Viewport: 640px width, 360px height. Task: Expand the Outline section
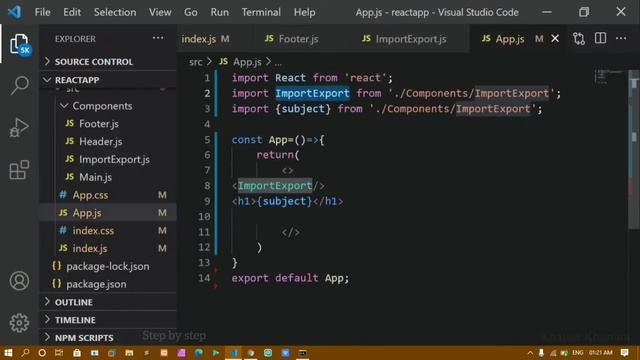(x=108, y=302)
